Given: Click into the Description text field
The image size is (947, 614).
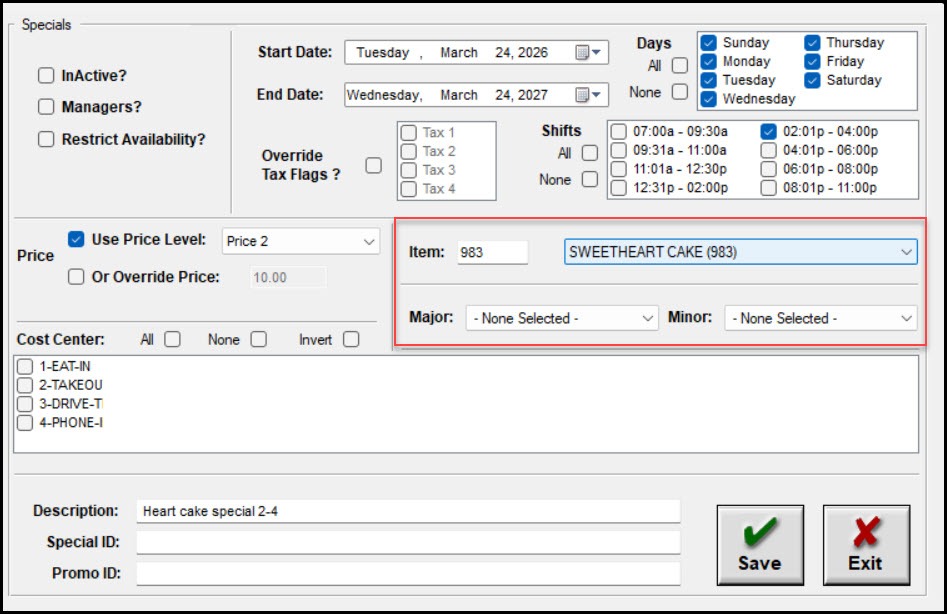Looking at the screenshot, I should pos(408,511).
